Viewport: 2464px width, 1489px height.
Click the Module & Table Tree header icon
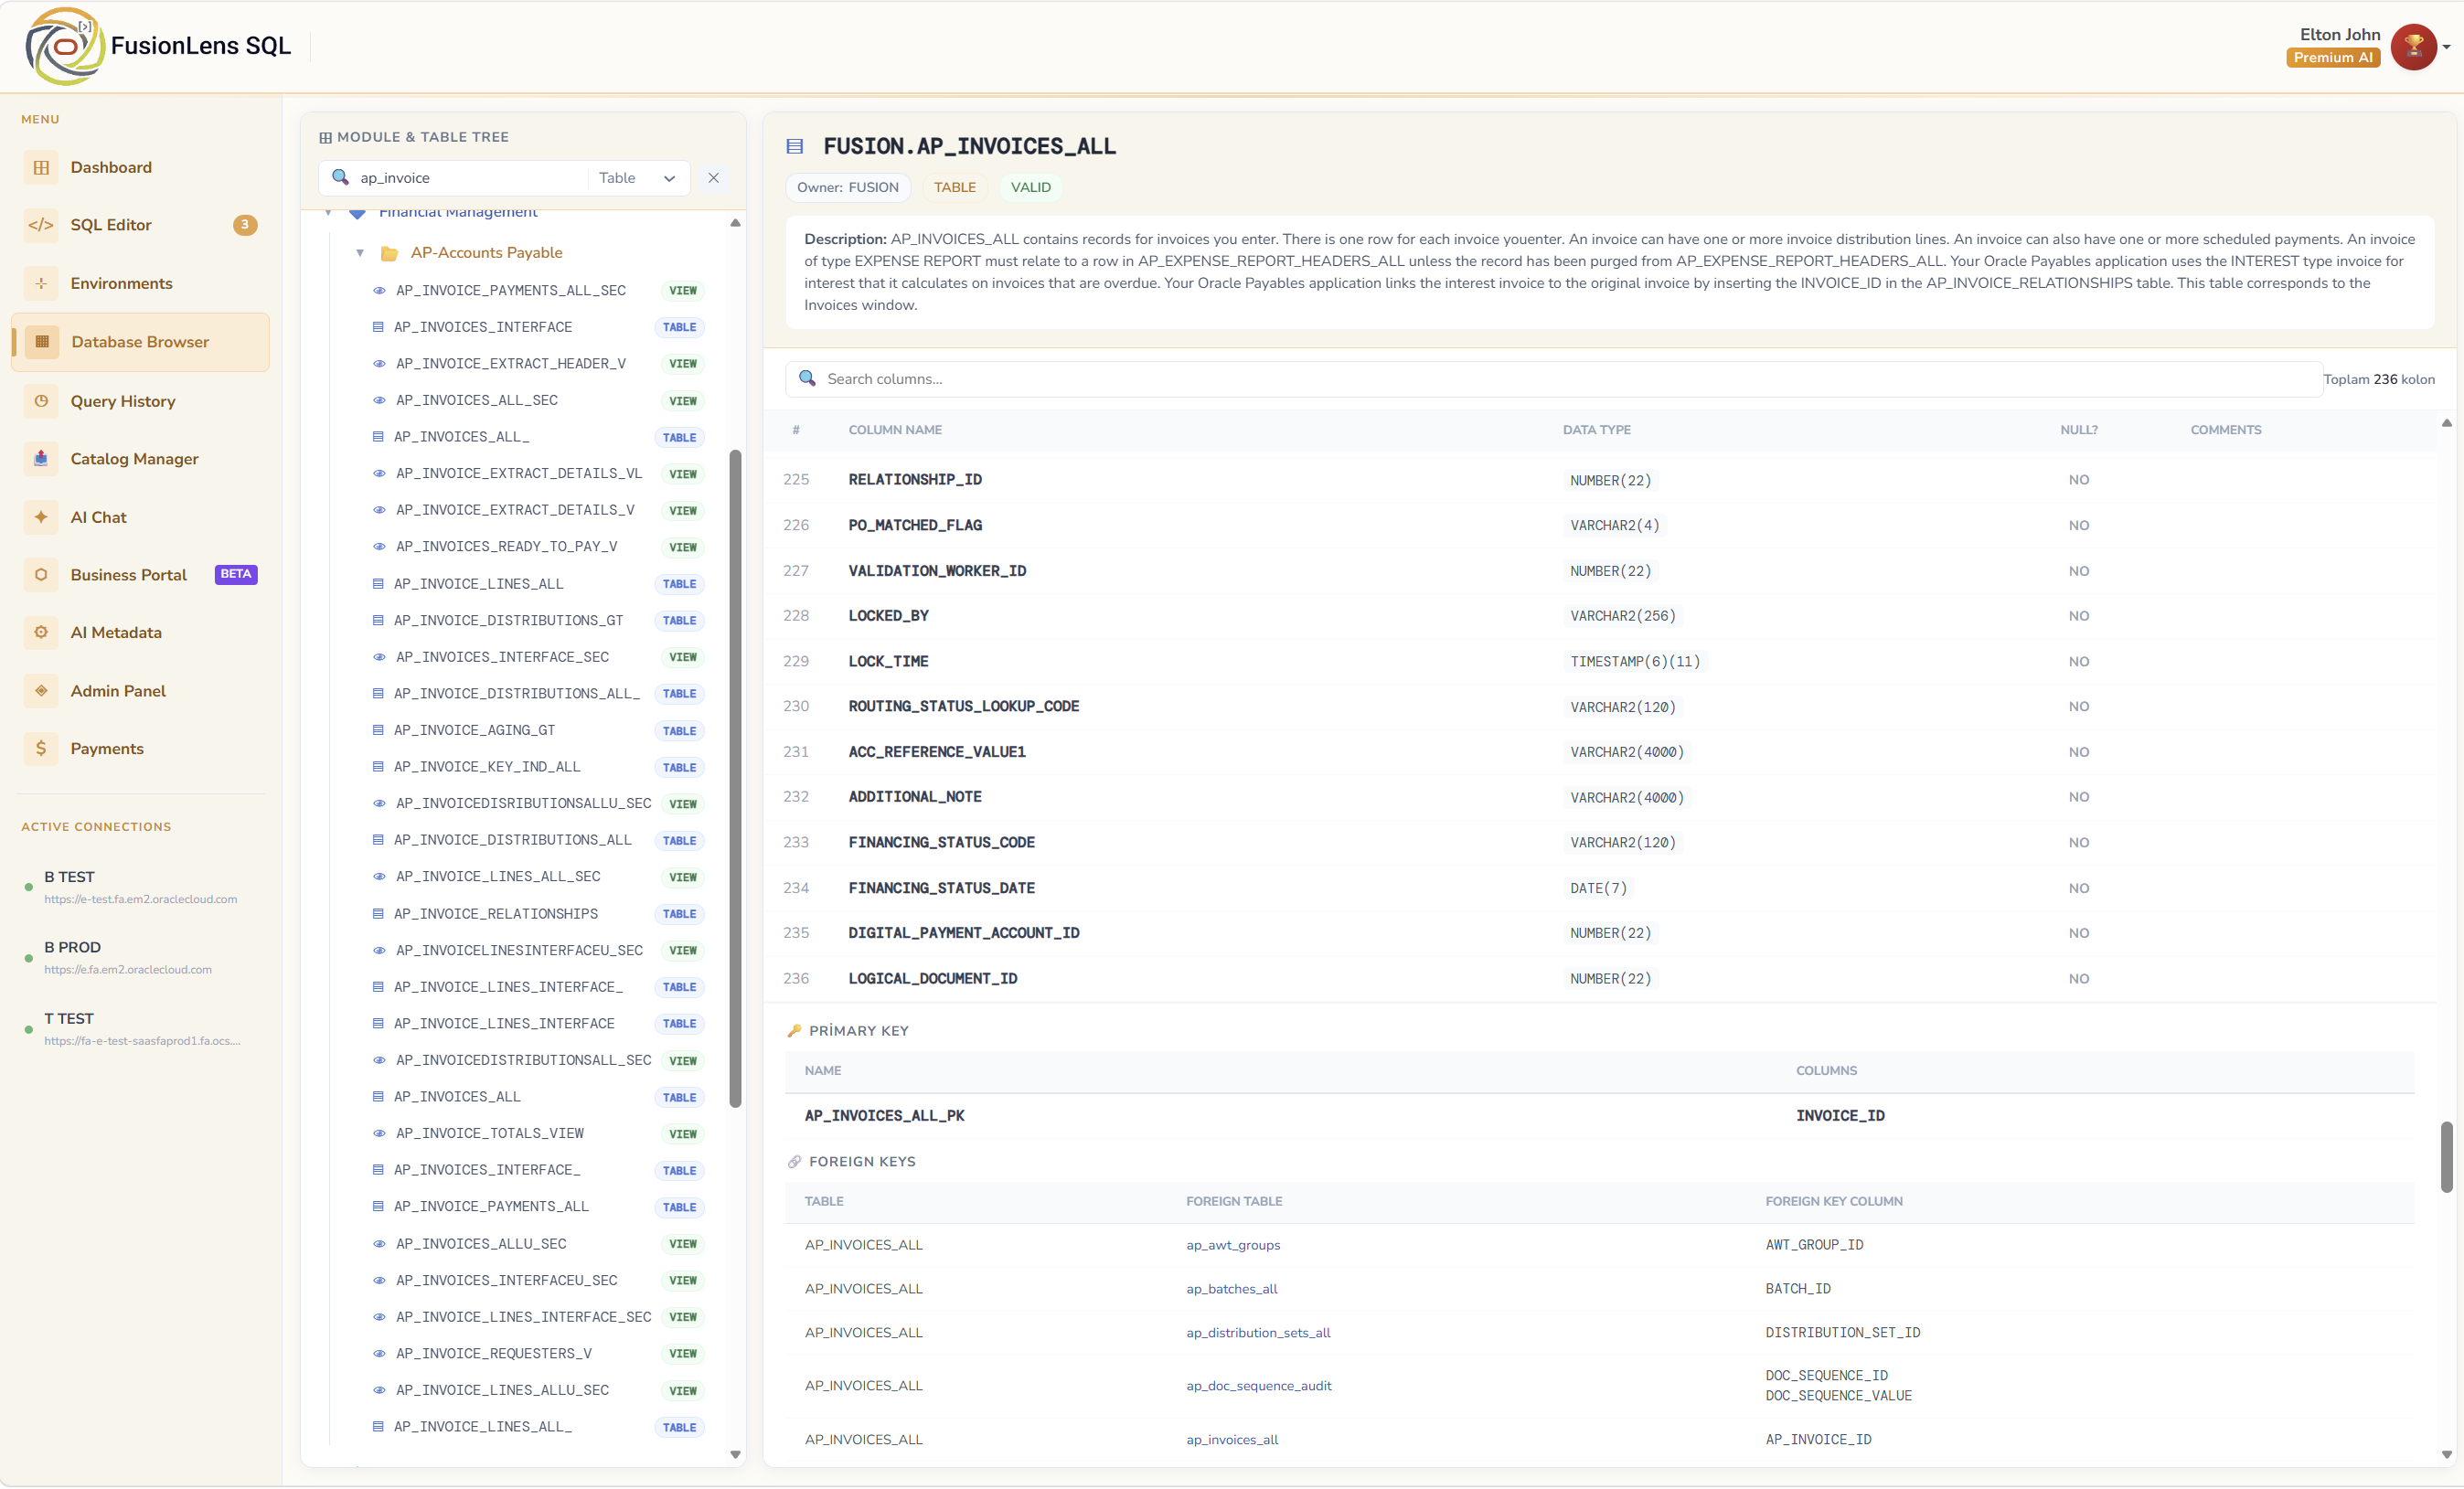tap(325, 138)
